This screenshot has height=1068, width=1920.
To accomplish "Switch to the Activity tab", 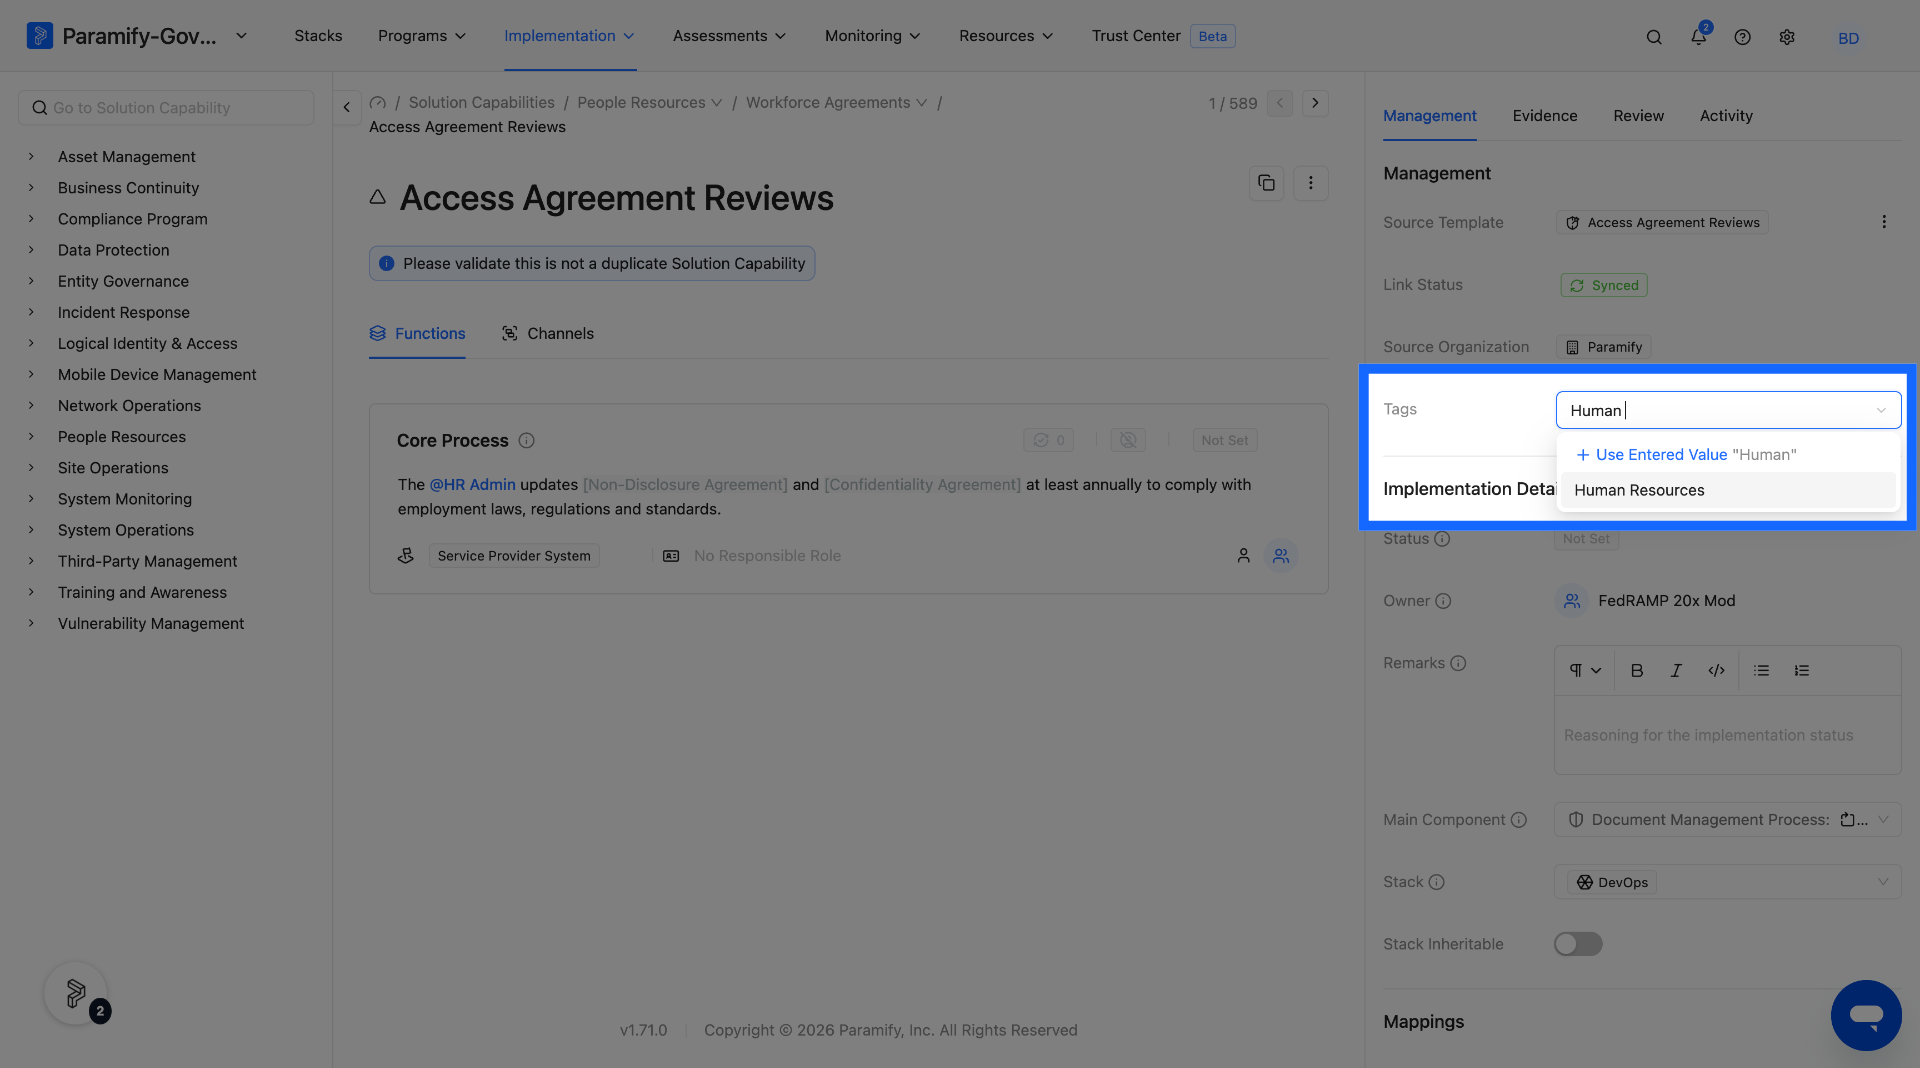I will [x=1726, y=116].
